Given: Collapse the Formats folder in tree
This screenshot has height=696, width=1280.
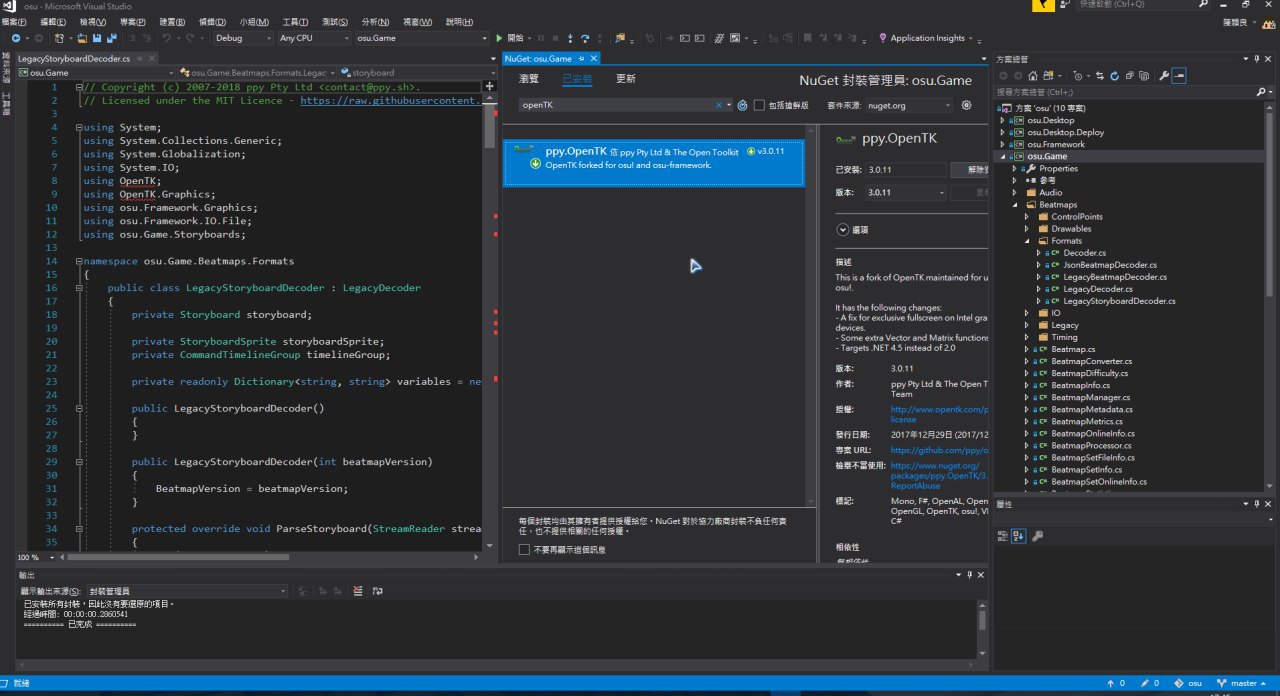Looking at the screenshot, I should [1026, 241].
